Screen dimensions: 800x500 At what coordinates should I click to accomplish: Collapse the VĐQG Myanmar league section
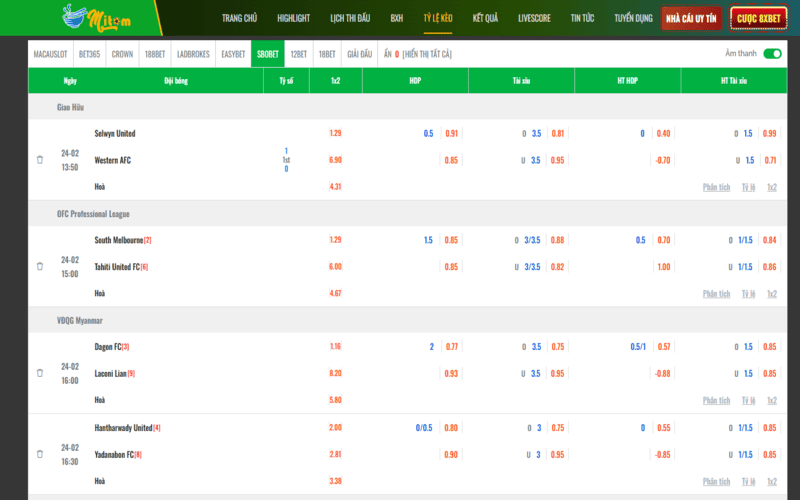pyautogui.click(x=84, y=320)
